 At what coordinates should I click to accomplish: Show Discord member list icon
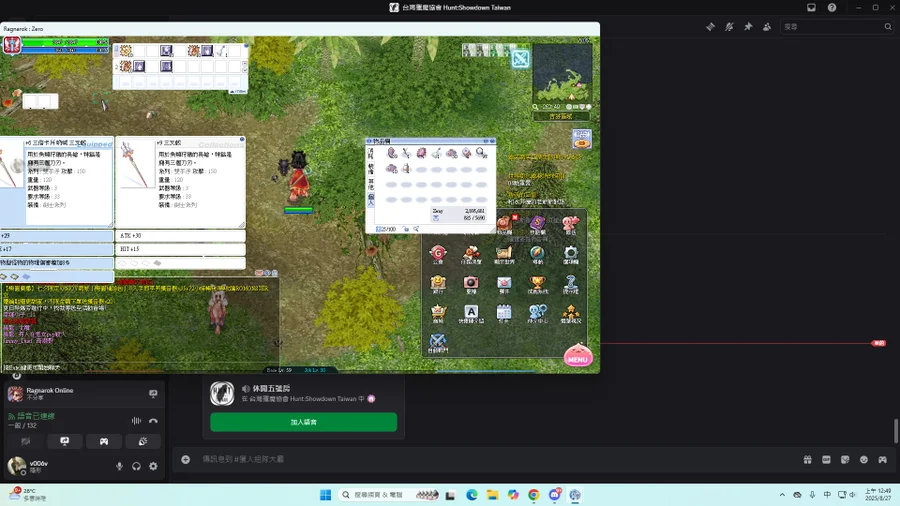tap(767, 26)
